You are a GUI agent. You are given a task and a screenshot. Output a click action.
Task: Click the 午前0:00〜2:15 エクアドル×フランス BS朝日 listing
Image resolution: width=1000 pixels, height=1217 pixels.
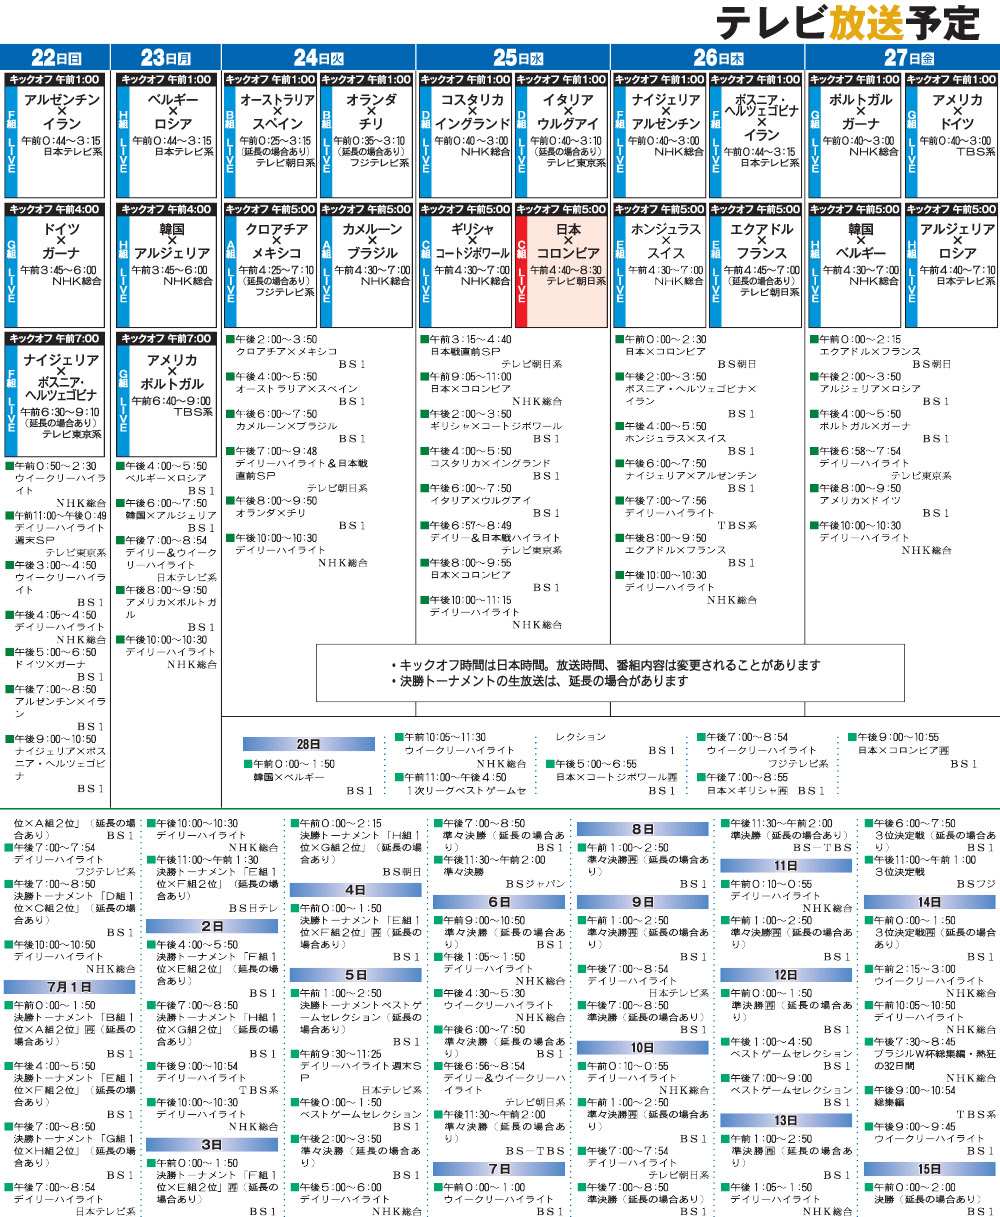[x=880, y=352]
